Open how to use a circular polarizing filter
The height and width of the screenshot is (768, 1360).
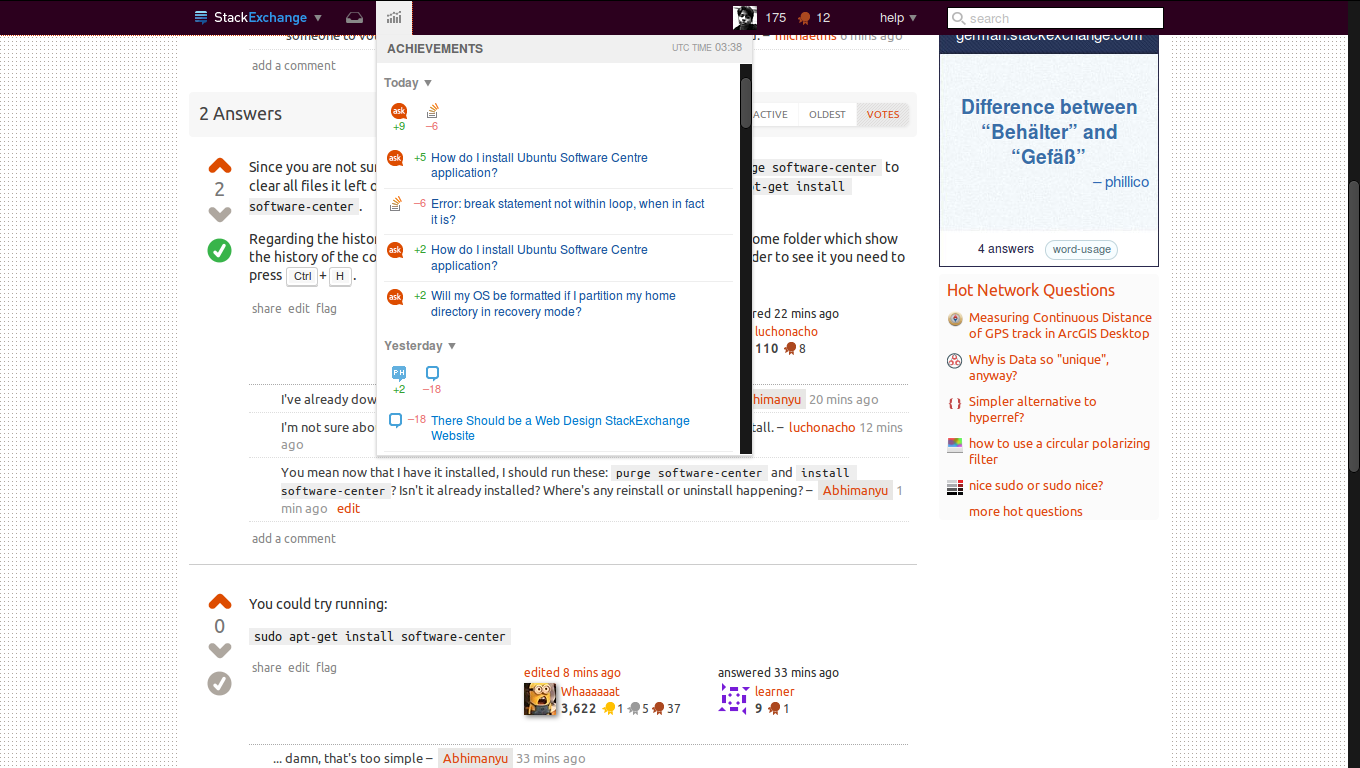(x=1059, y=452)
